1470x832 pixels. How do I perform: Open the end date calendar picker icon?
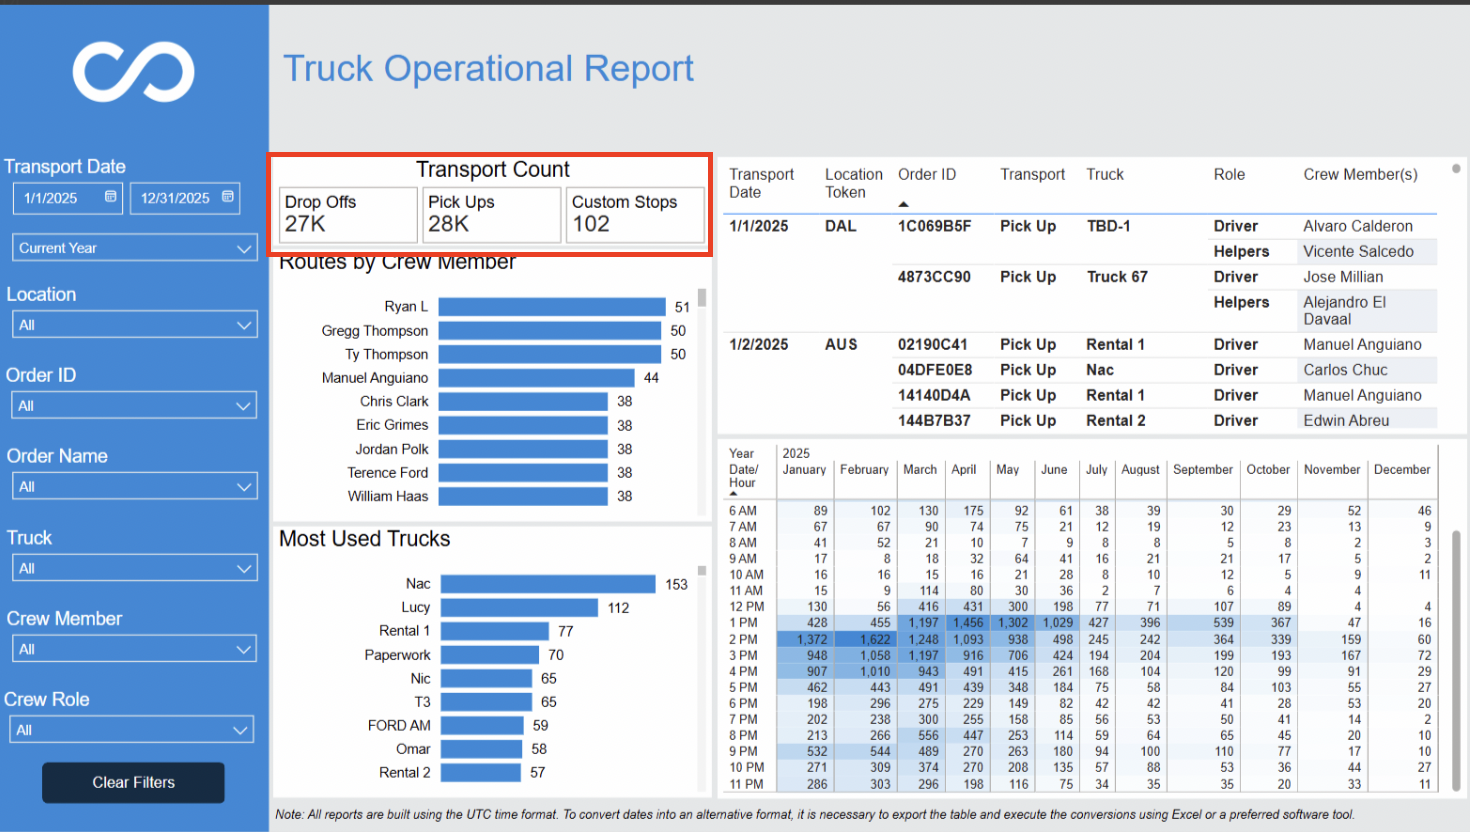pos(228,197)
